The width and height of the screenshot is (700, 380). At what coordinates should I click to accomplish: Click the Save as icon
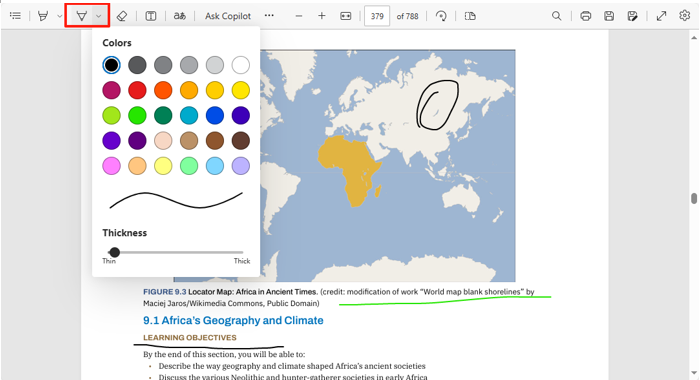pos(632,16)
